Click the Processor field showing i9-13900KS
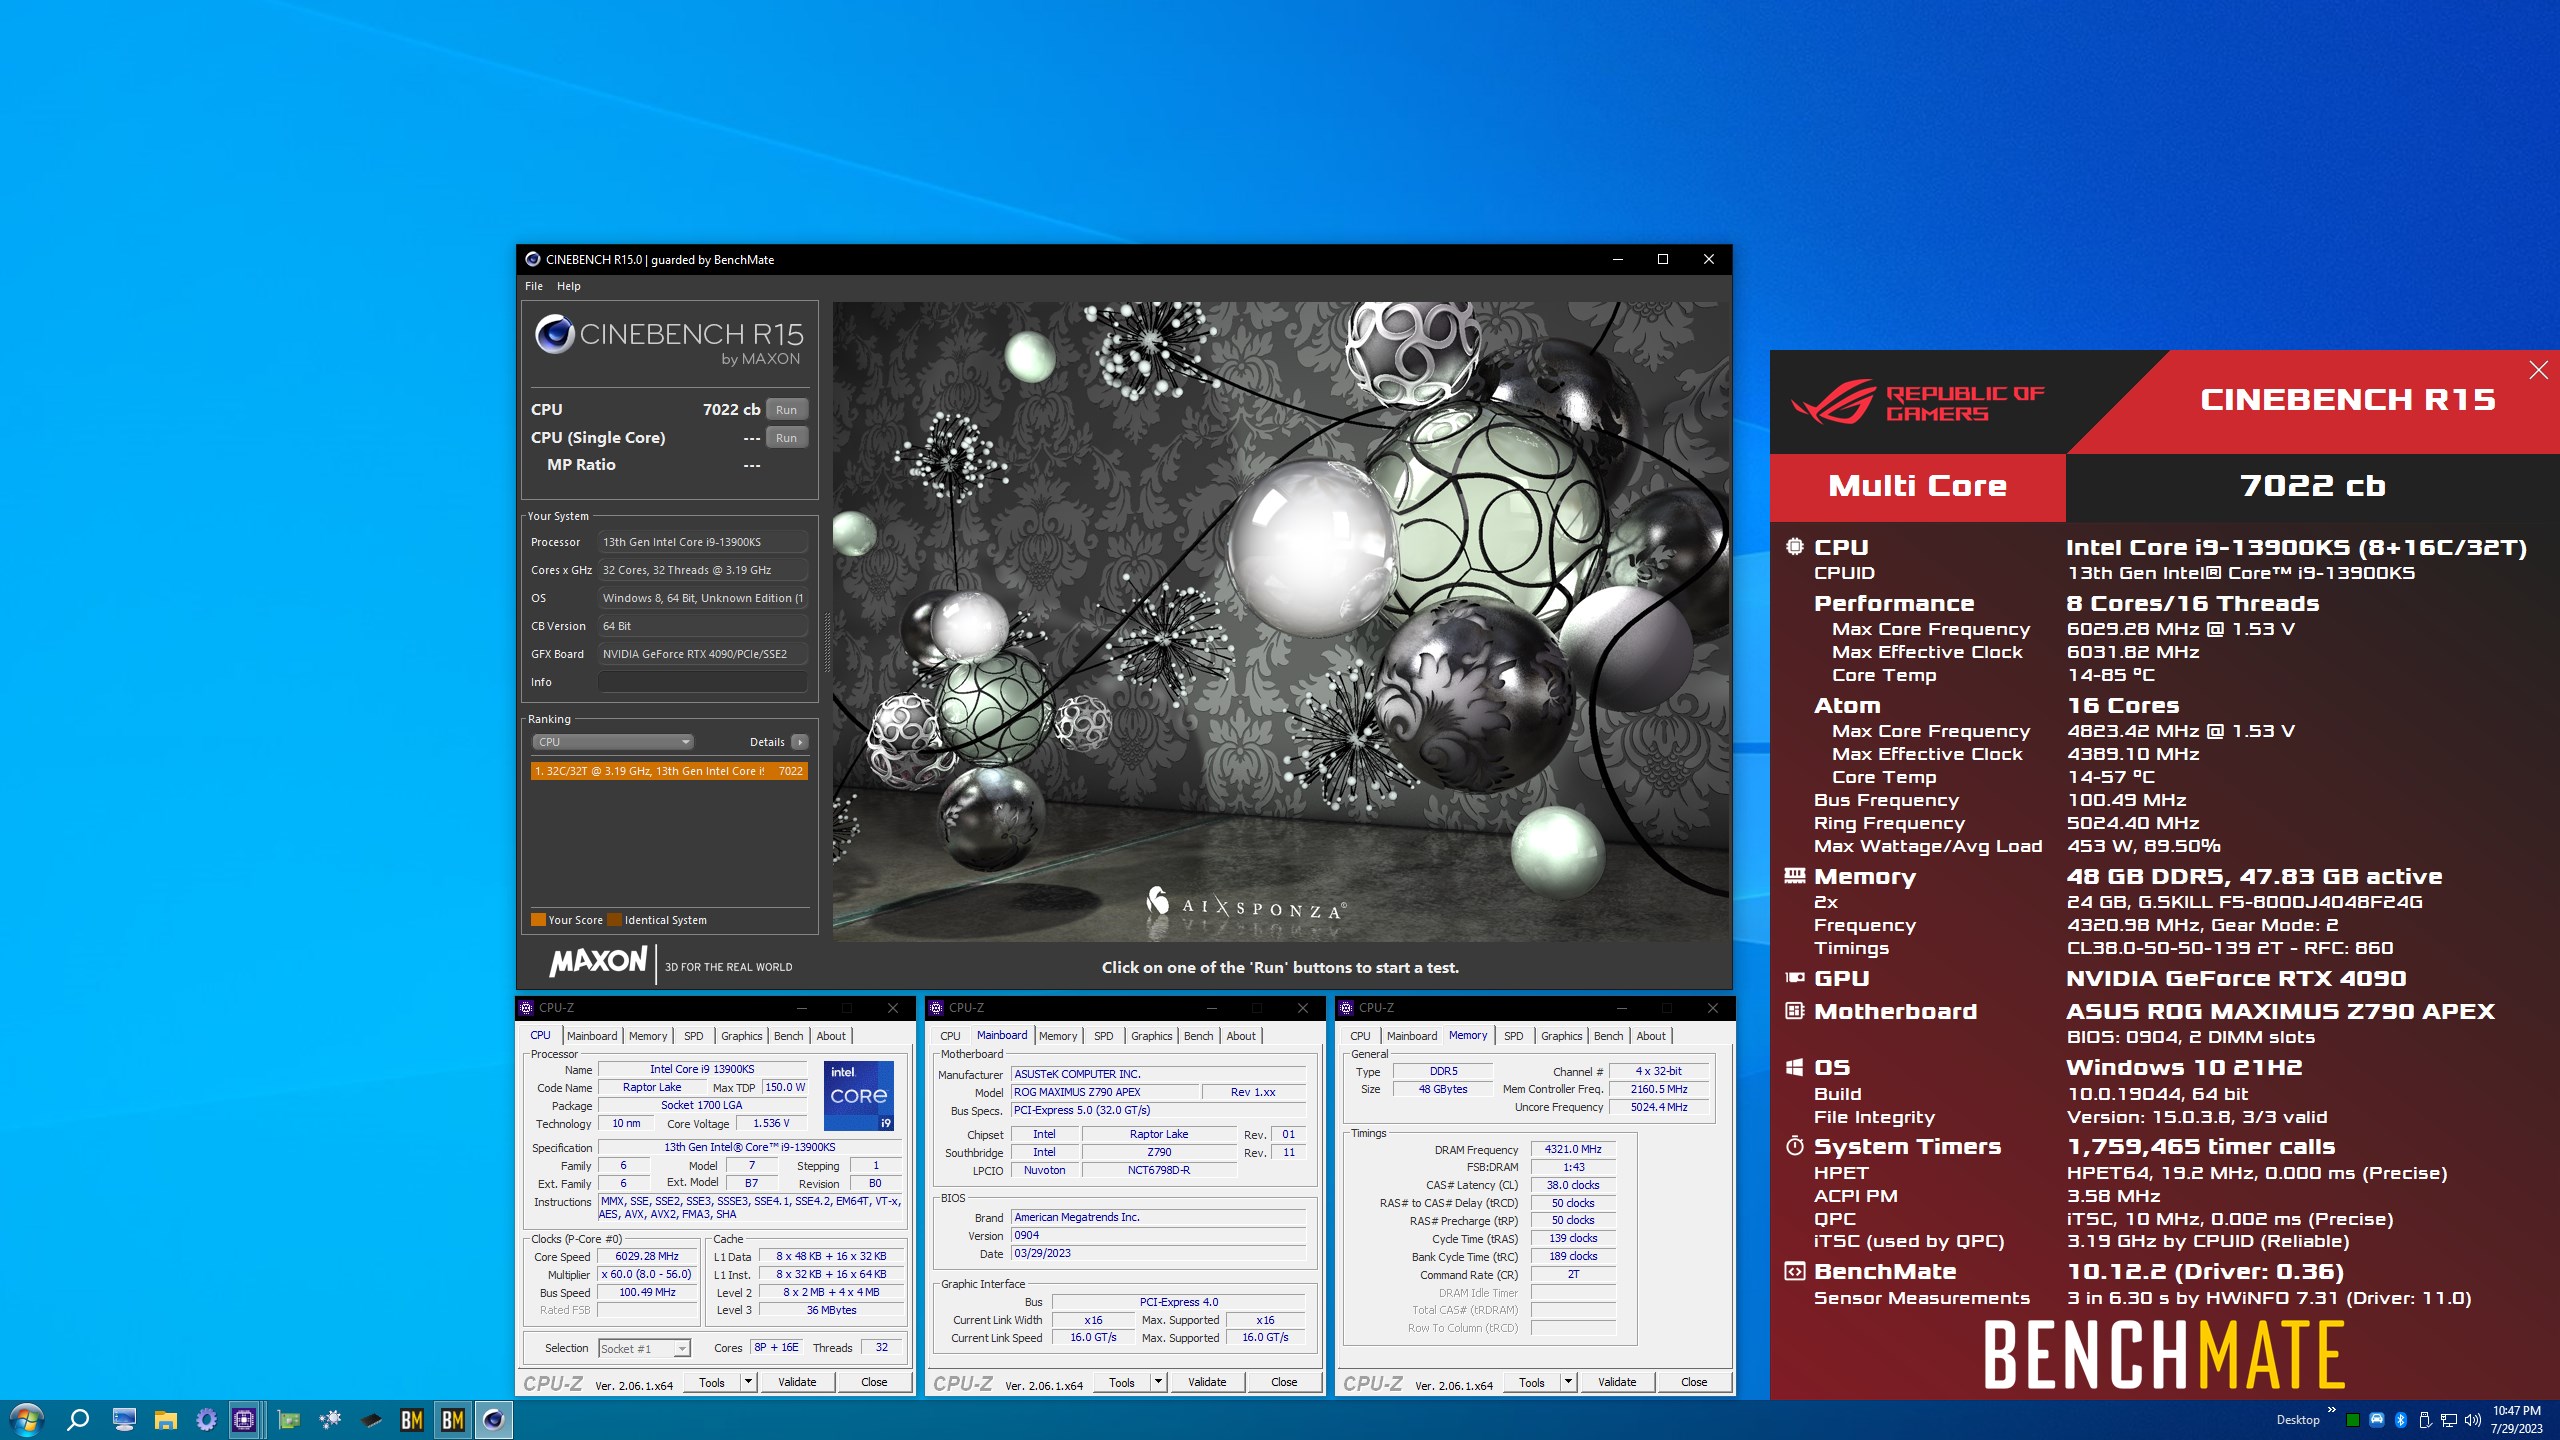 pyautogui.click(x=702, y=542)
